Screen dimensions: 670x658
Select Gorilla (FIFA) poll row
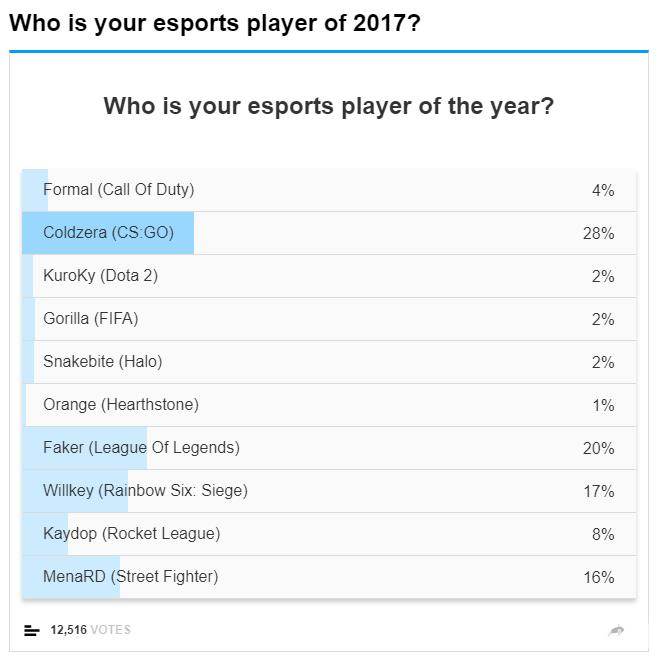tap(91, 319)
